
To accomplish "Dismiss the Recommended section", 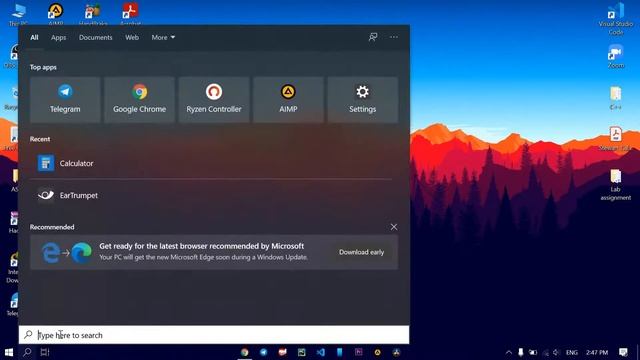I will (x=394, y=227).
